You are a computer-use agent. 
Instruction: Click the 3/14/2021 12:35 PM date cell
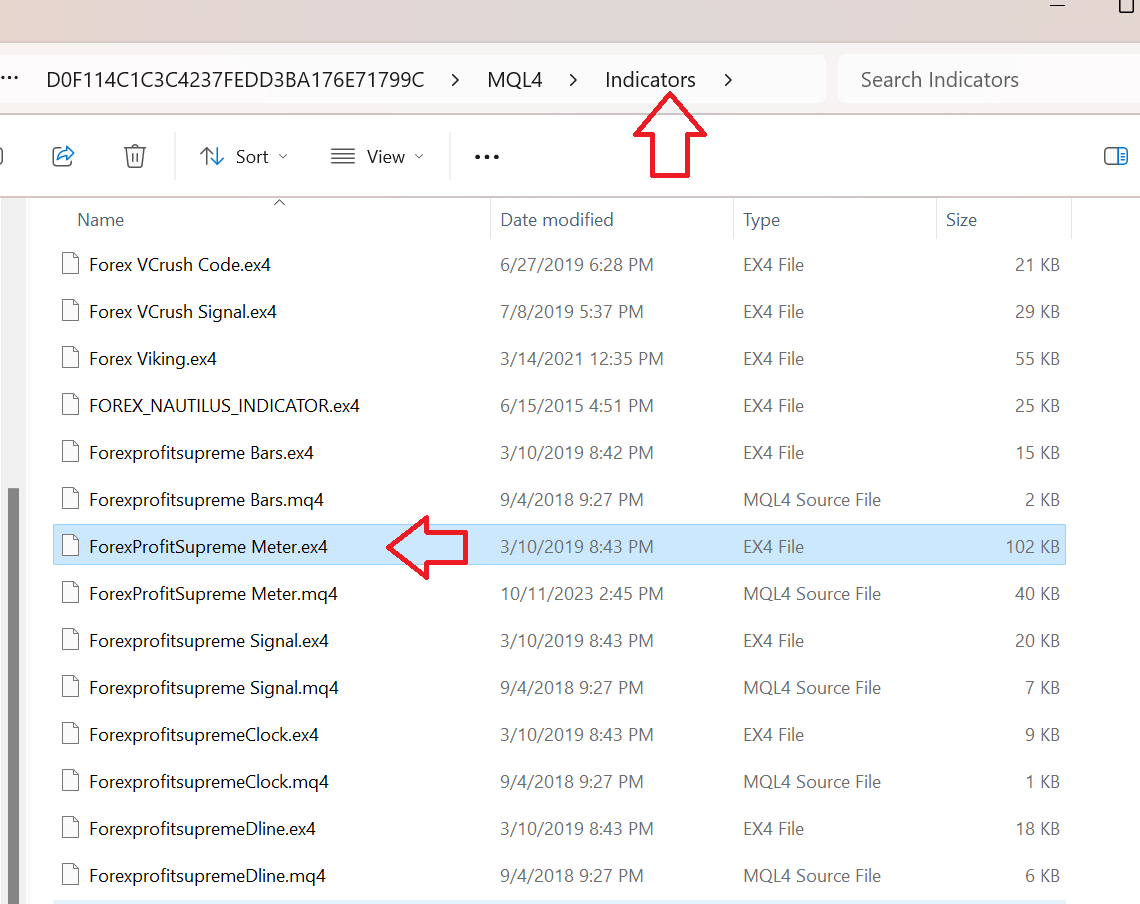pos(582,359)
